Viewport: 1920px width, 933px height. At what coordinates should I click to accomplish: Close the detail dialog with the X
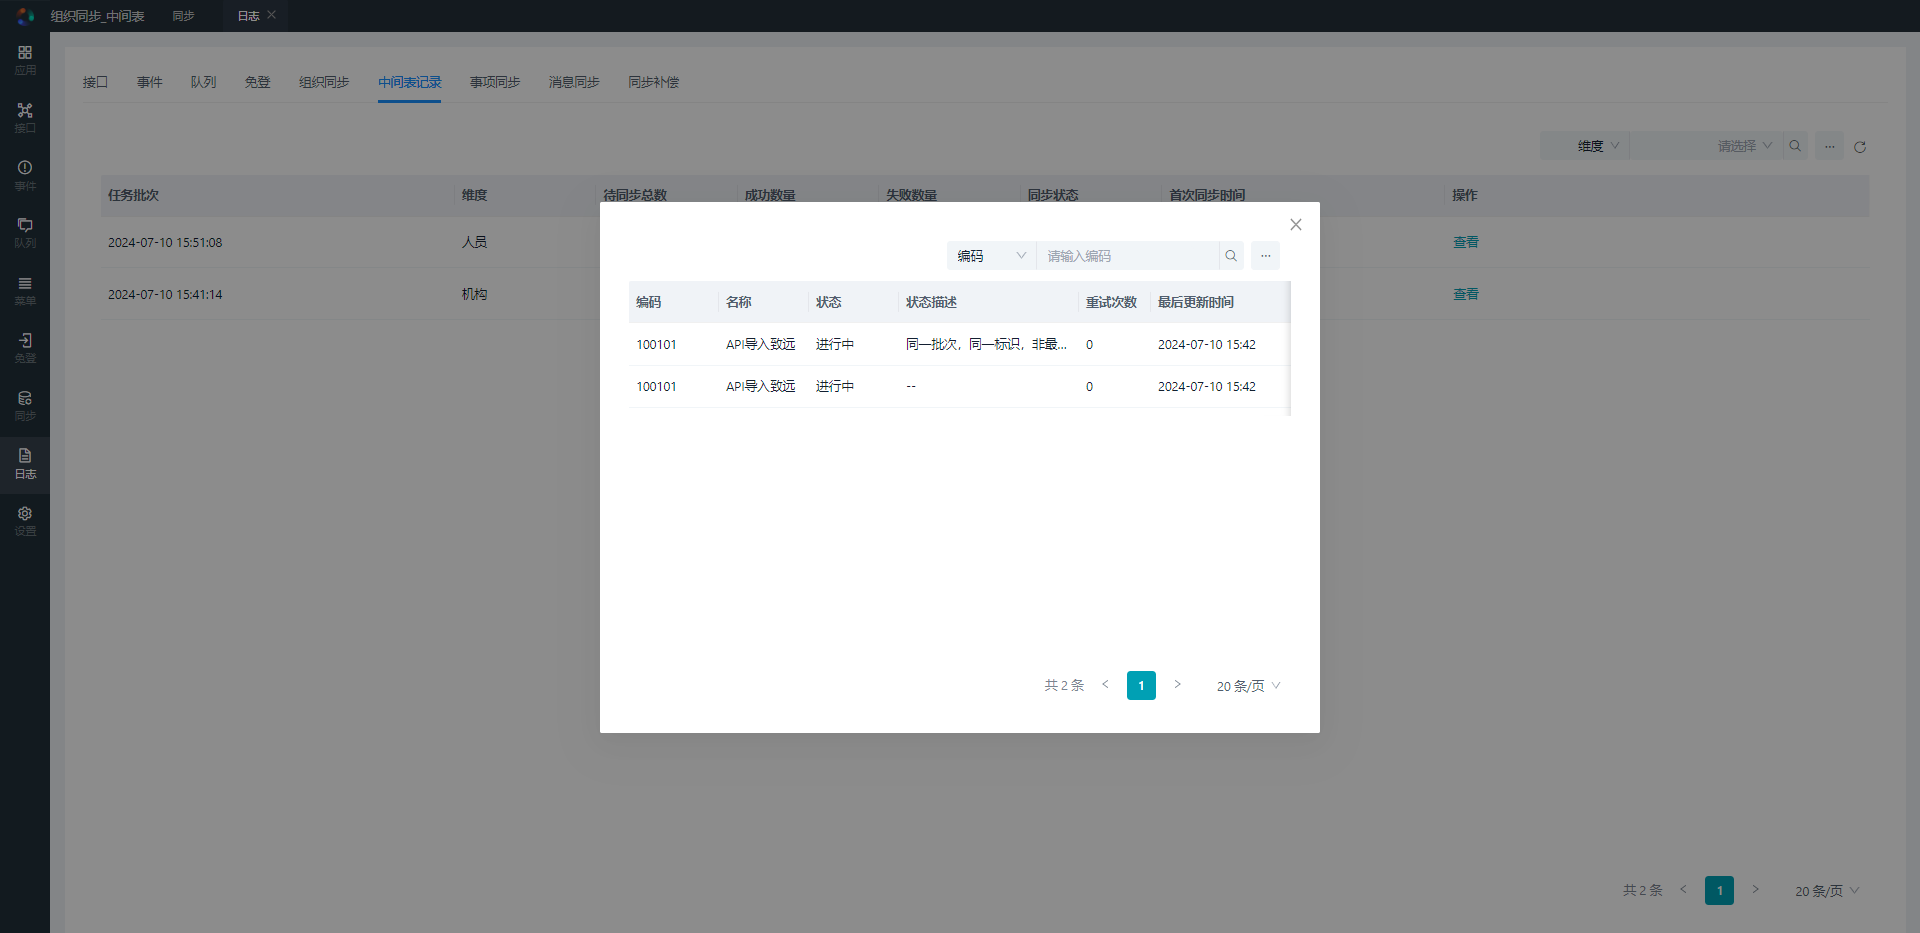click(x=1295, y=225)
